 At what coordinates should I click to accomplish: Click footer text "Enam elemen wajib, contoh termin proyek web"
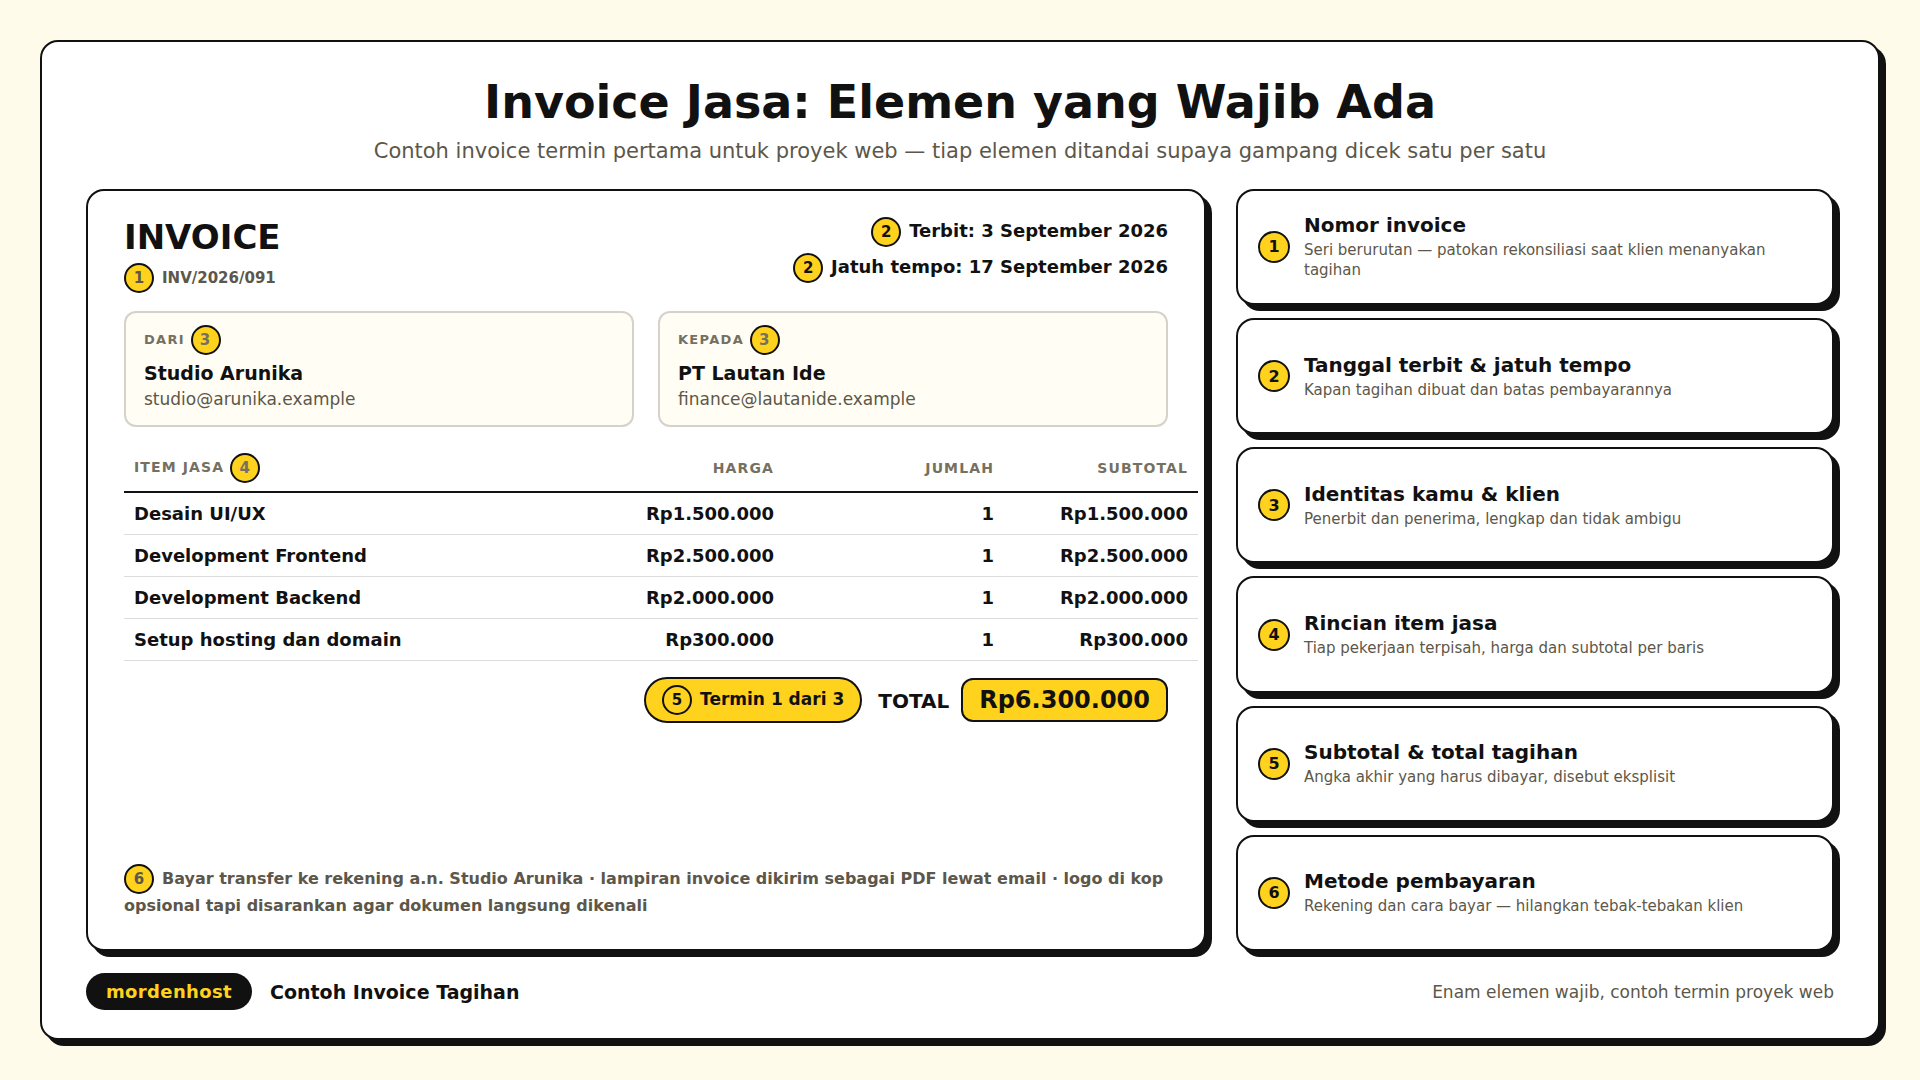point(1633,992)
